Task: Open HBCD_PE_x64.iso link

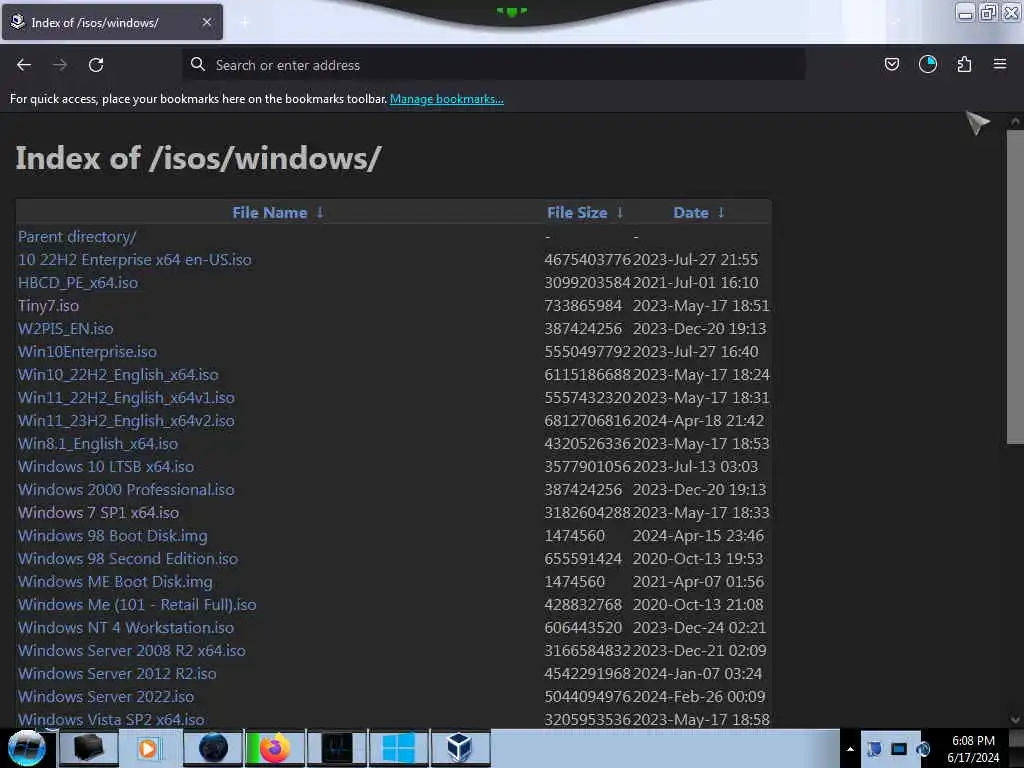Action: 78,283
